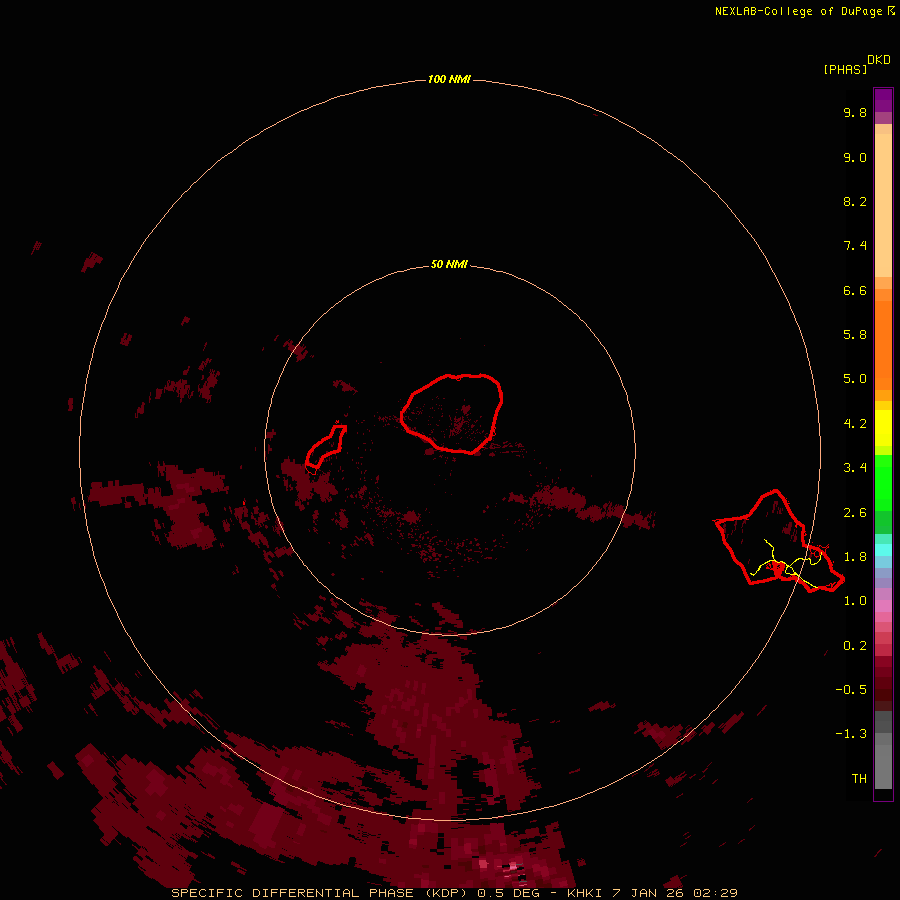
Task: Click the 9.8 value on the color scale
Action: (x=855, y=112)
